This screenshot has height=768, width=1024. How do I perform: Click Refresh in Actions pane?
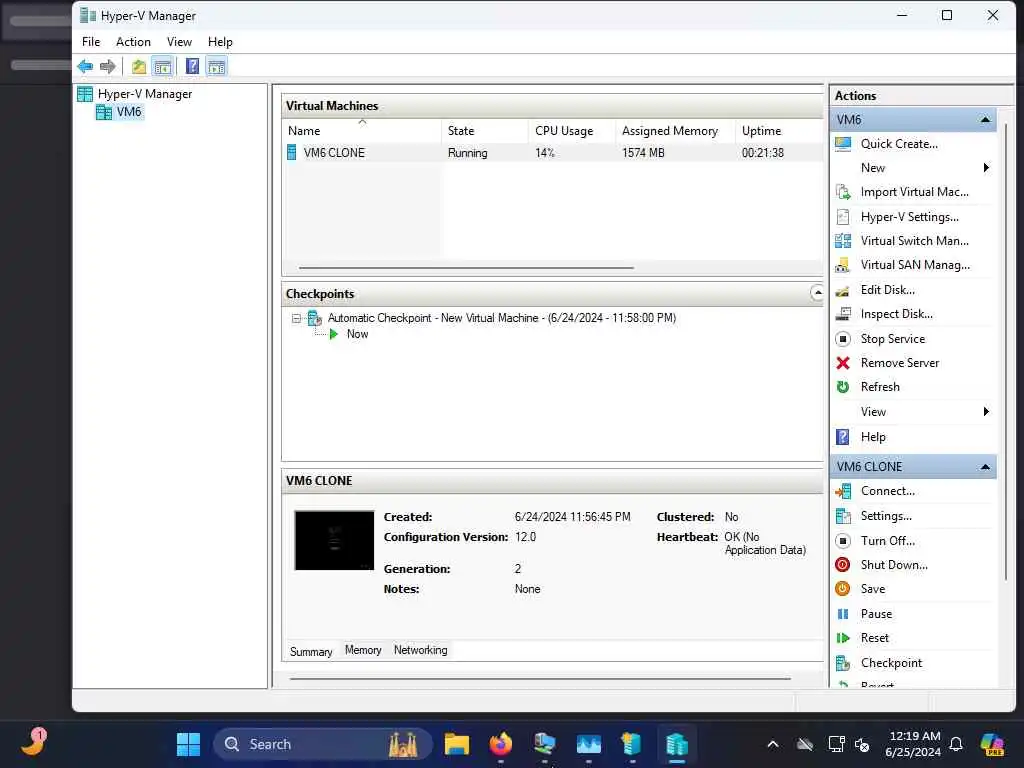click(x=880, y=387)
